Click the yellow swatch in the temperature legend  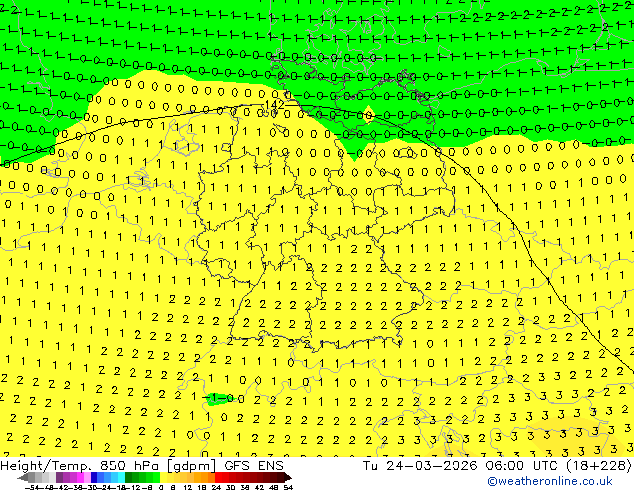click(163, 478)
